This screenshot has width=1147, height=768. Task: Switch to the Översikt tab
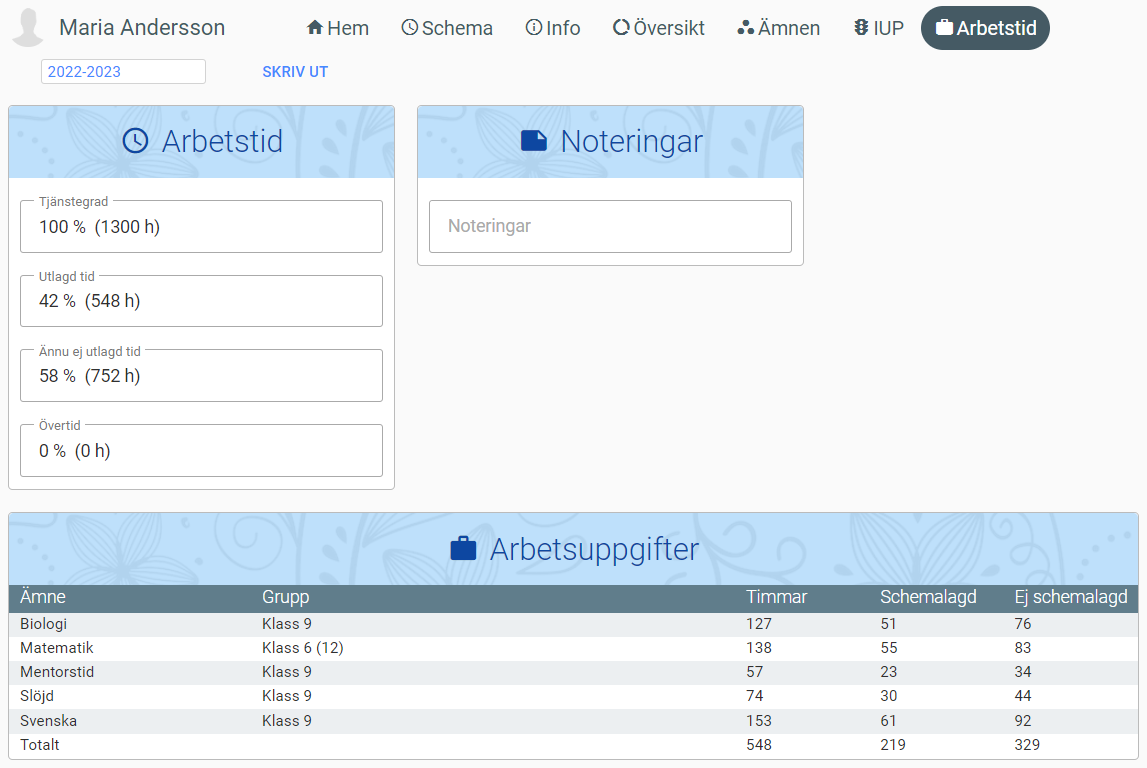[x=659, y=28]
